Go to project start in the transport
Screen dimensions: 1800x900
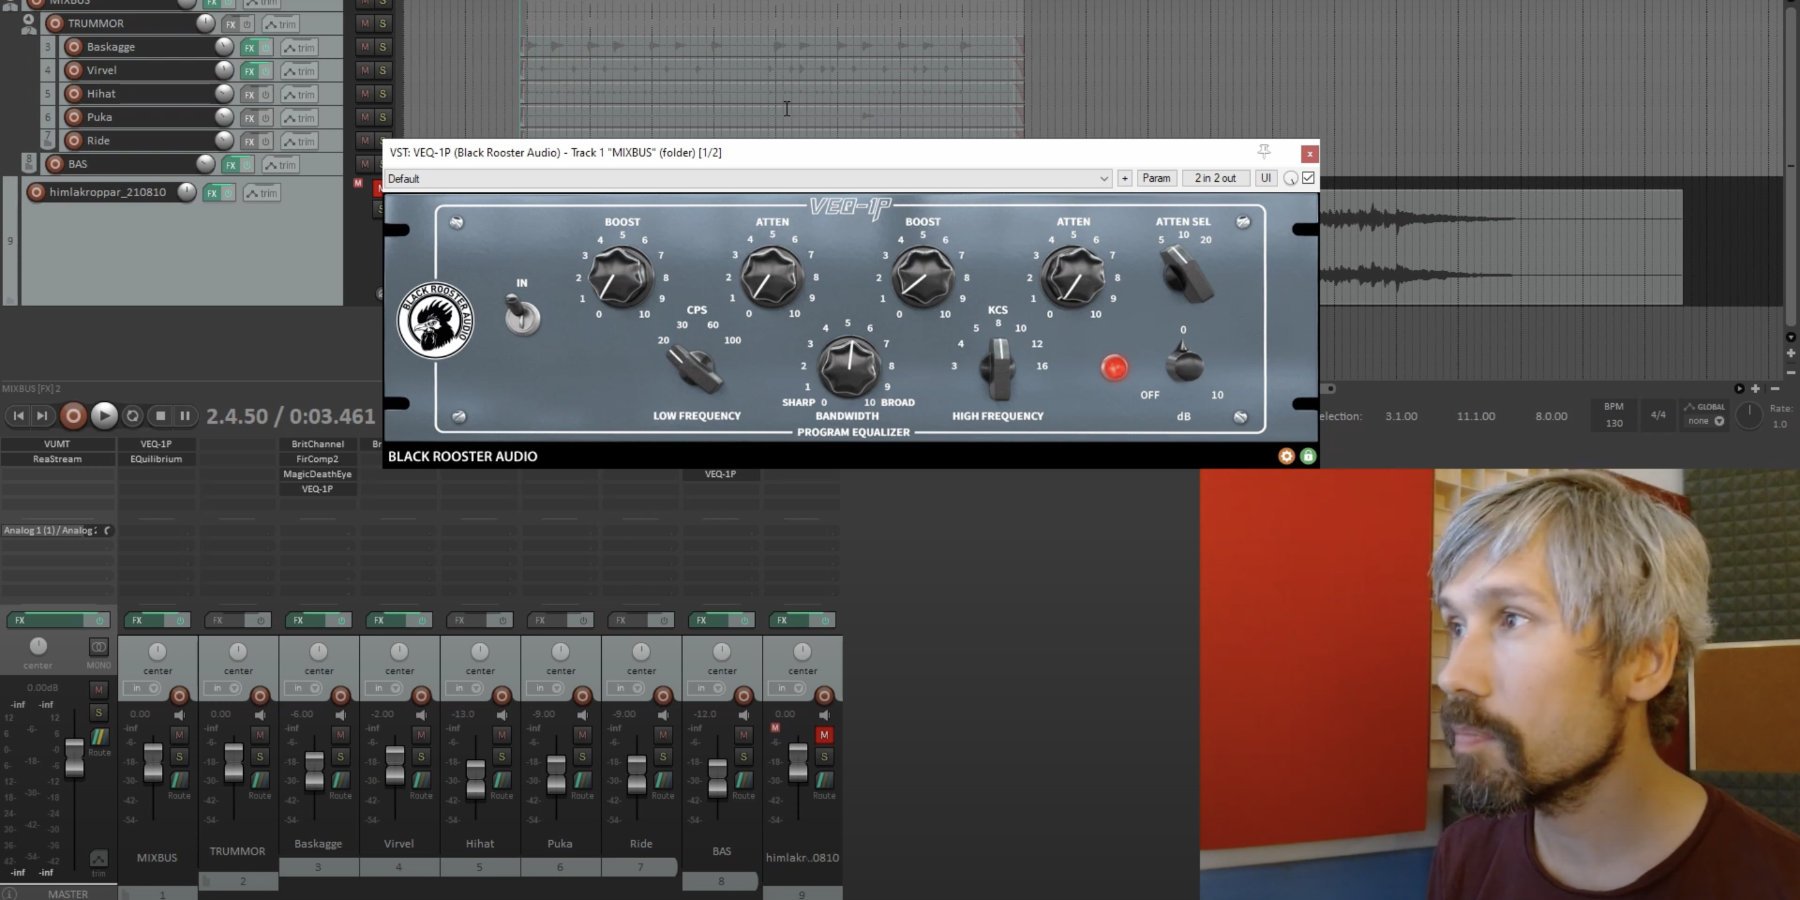(x=18, y=416)
